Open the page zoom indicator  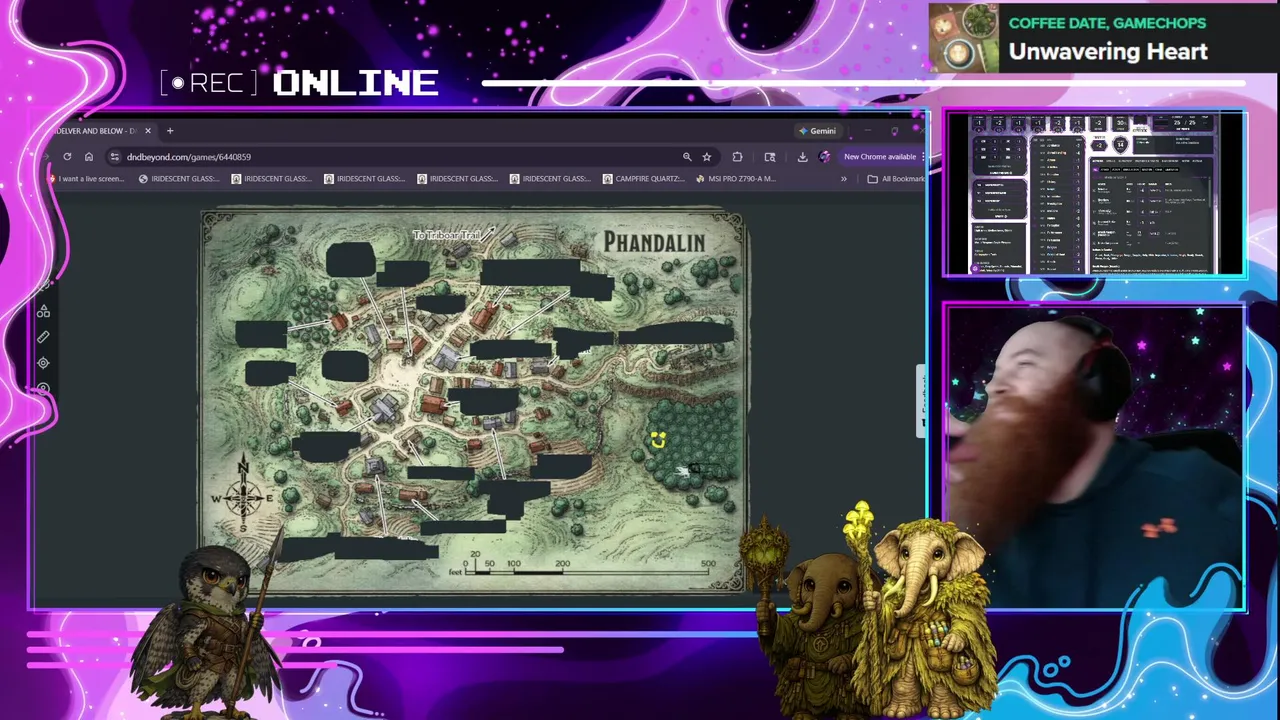[687, 157]
